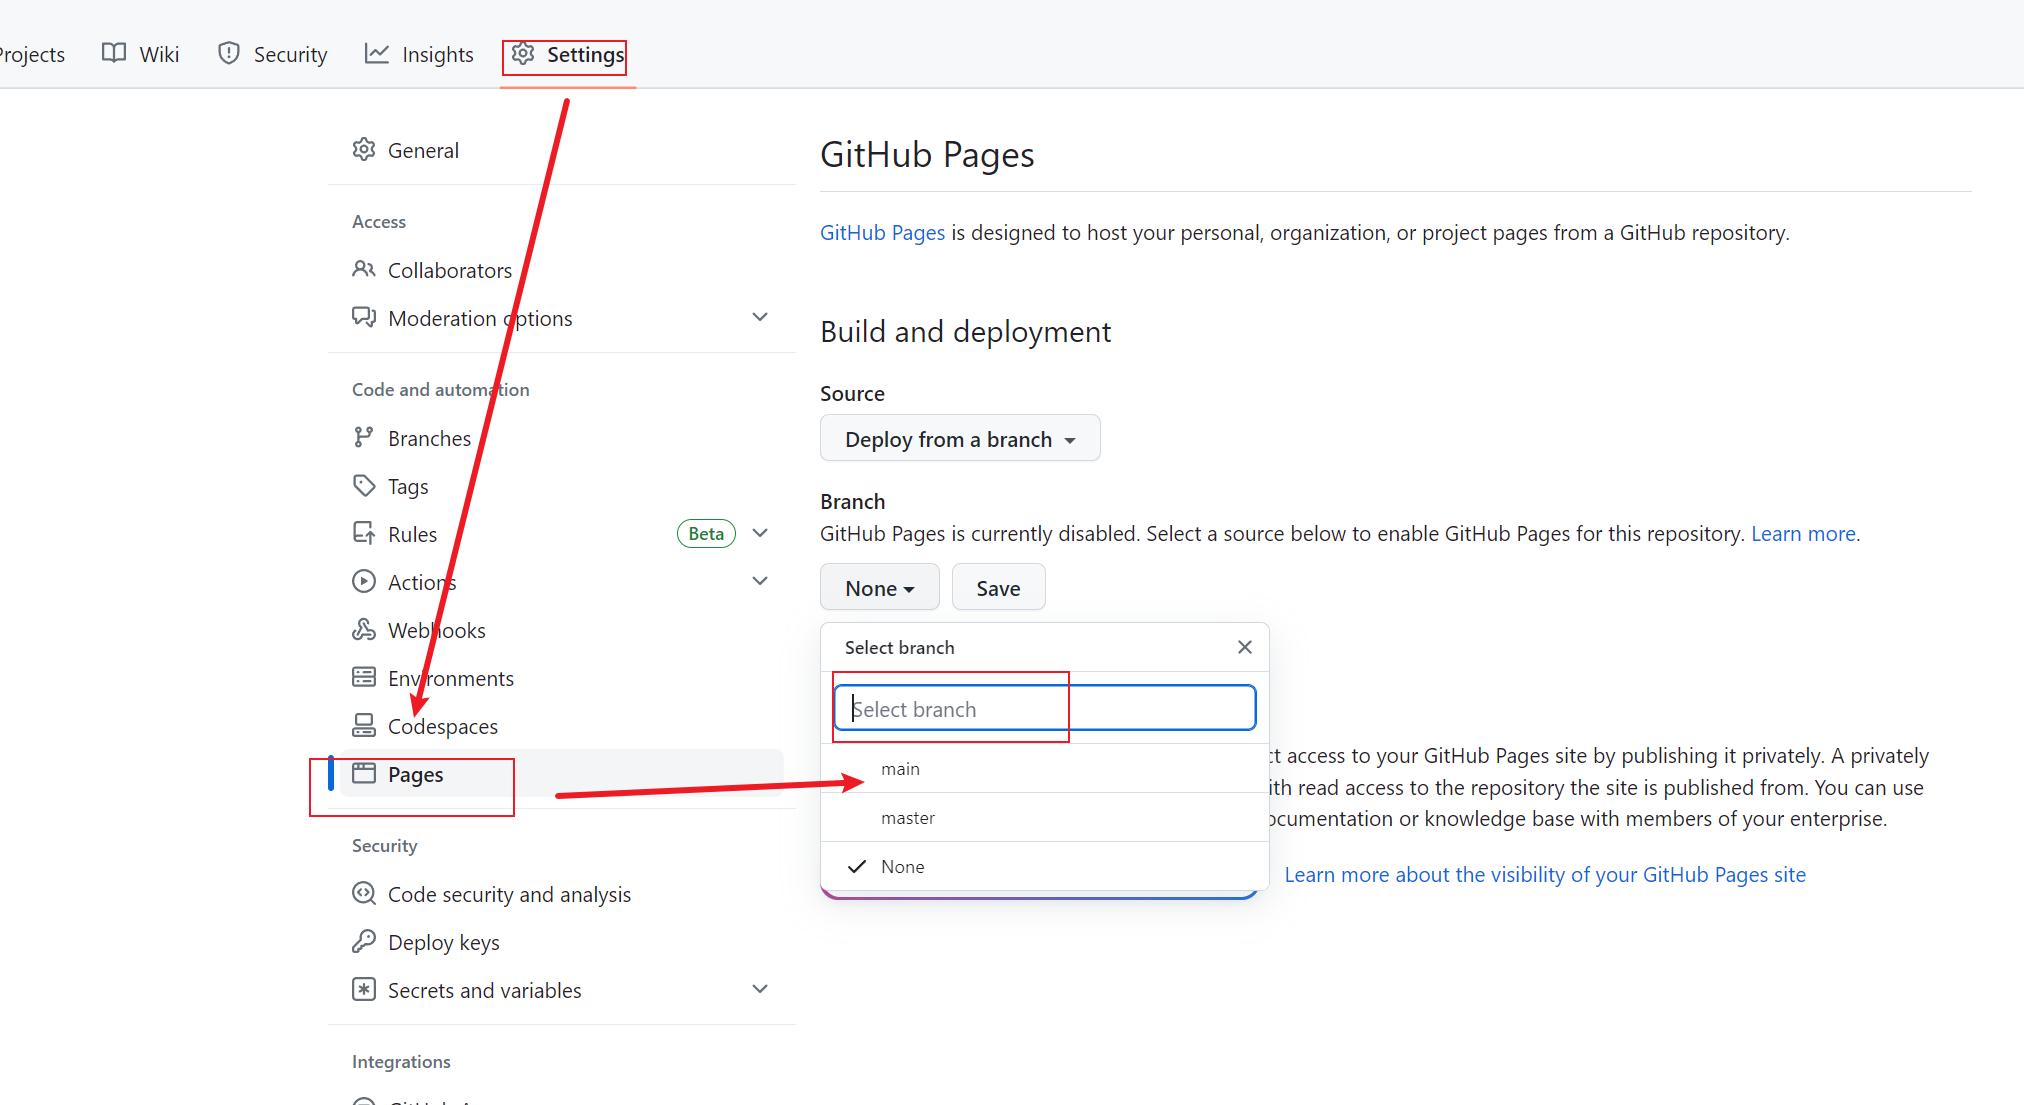
Task: Click the Deploy keys key icon
Action: coord(364,942)
